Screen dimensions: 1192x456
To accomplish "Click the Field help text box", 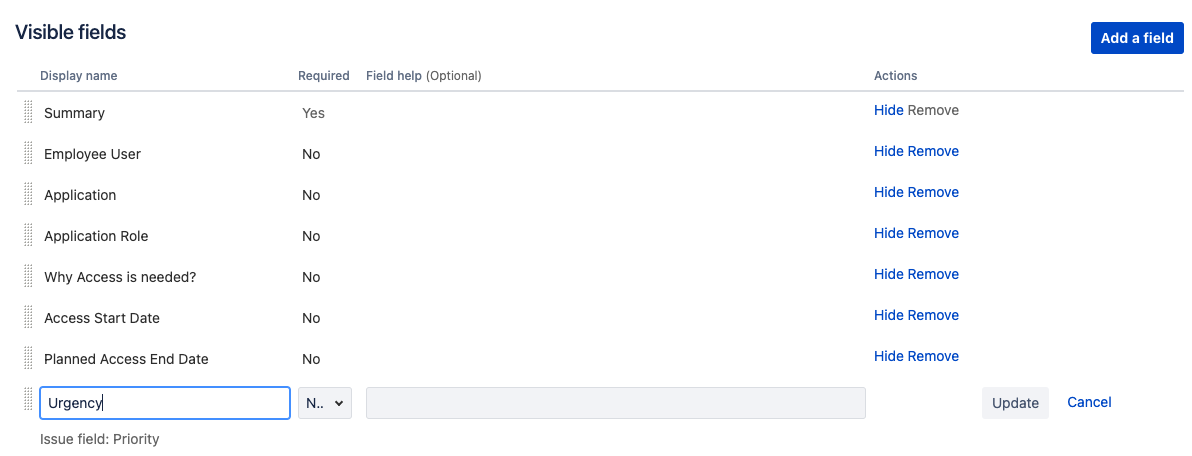I will [615, 403].
